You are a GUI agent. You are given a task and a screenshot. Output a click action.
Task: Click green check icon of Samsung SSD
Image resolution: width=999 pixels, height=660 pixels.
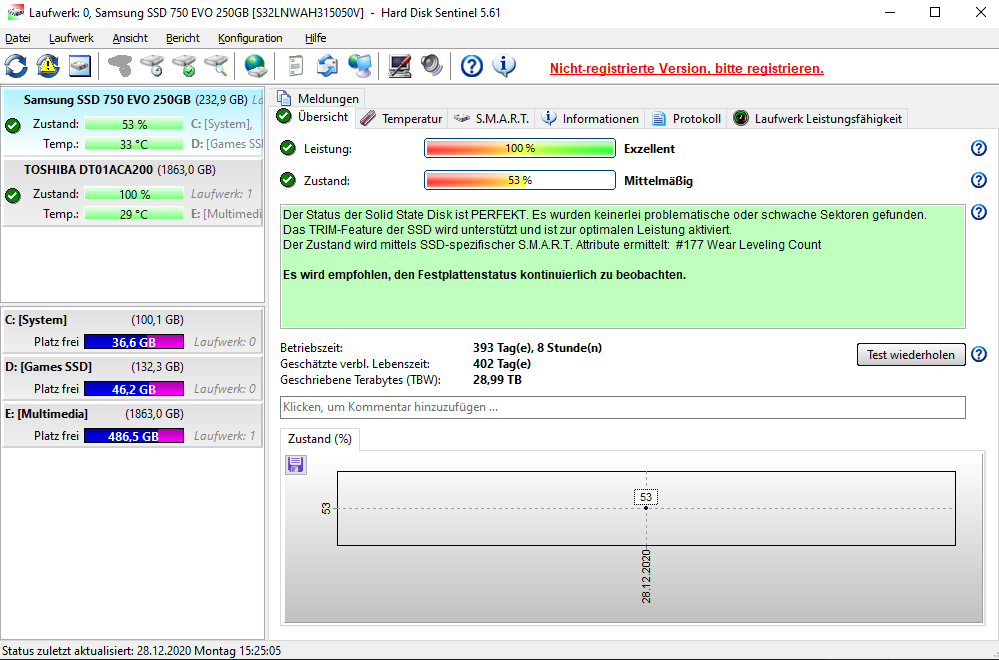click(13, 126)
